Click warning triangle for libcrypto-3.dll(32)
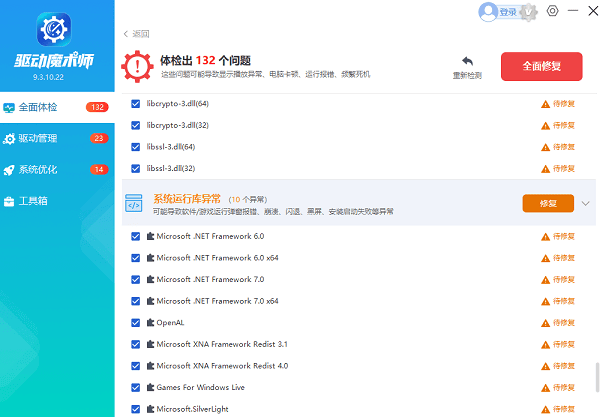This screenshot has width=600, height=417. pos(545,126)
